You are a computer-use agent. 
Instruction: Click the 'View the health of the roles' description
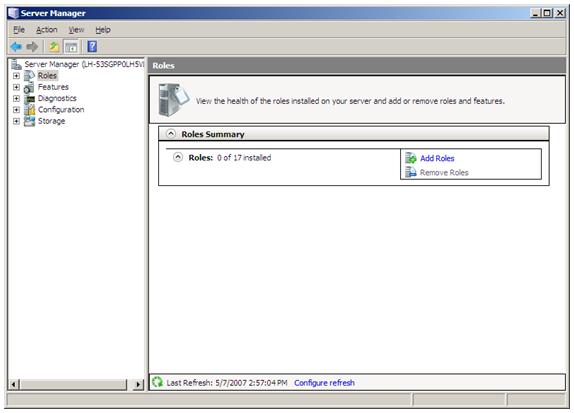[x=350, y=101]
